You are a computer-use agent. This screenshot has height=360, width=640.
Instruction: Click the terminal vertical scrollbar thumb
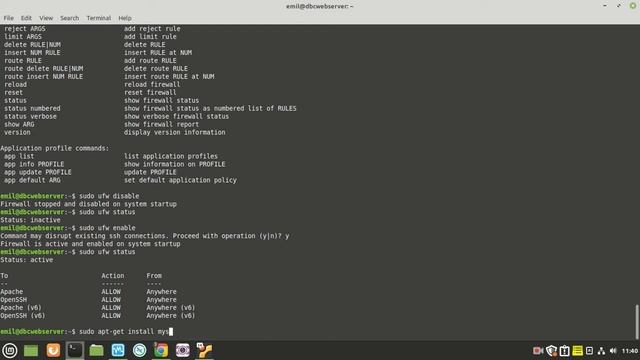coord(637,321)
